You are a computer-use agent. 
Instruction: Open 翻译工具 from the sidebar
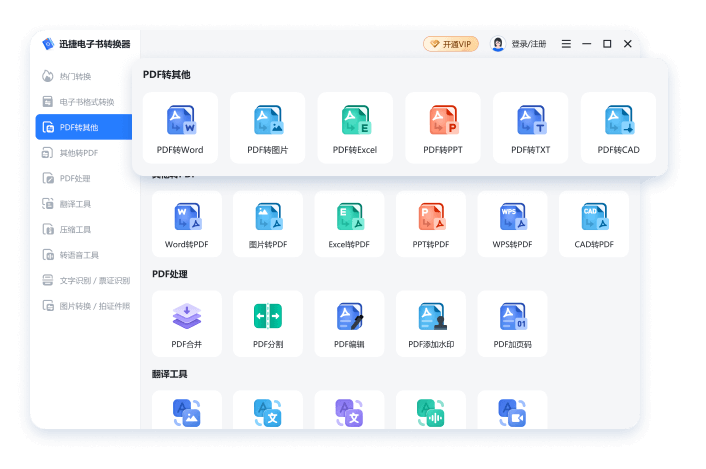coord(75,204)
